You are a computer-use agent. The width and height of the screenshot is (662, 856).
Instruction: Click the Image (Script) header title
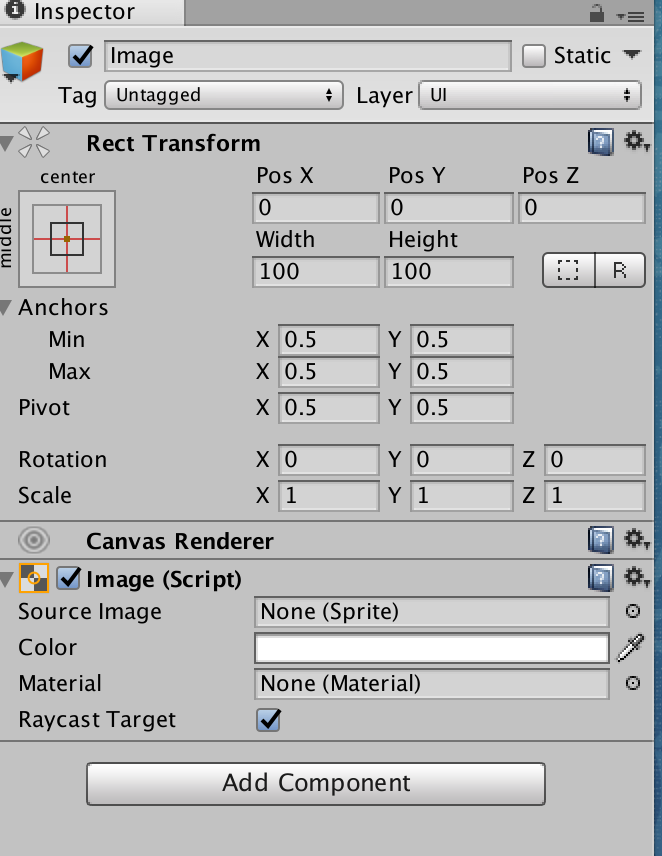(164, 579)
